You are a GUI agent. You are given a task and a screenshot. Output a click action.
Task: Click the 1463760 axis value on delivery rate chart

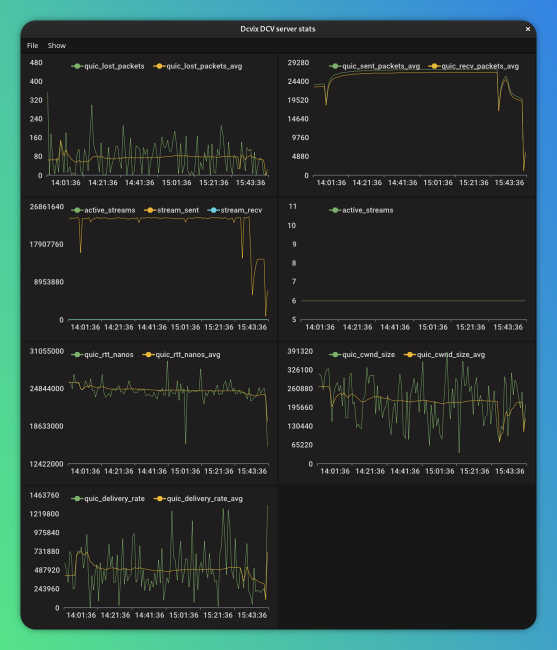[x=44, y=495]
